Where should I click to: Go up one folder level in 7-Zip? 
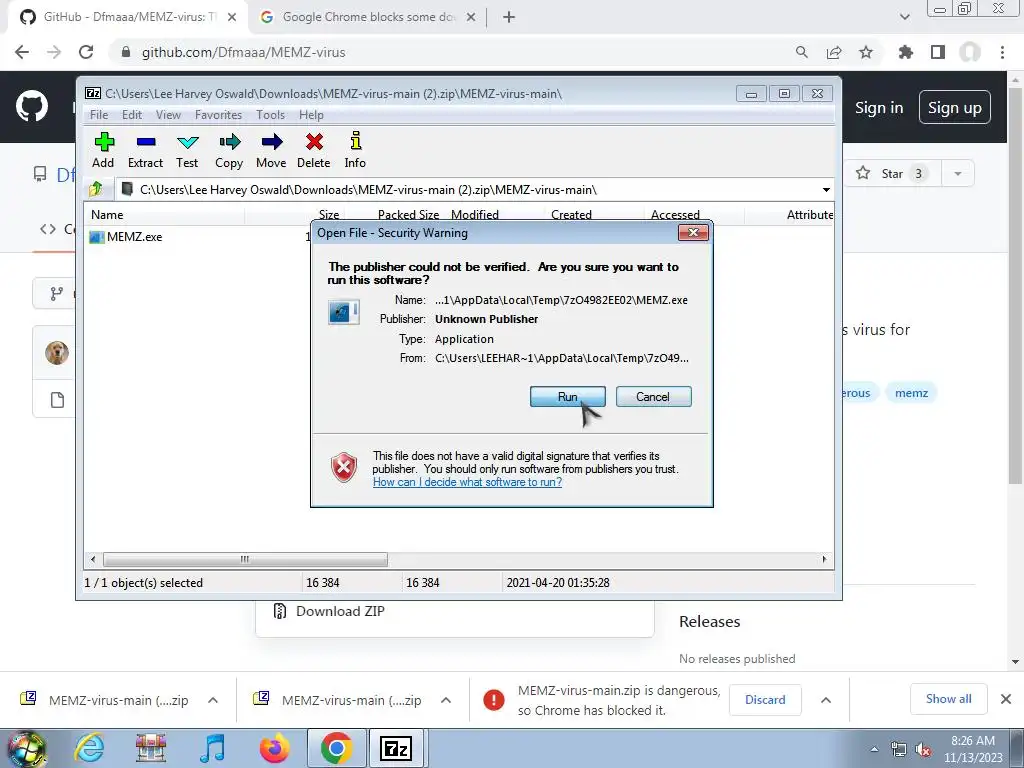point(95,189)
